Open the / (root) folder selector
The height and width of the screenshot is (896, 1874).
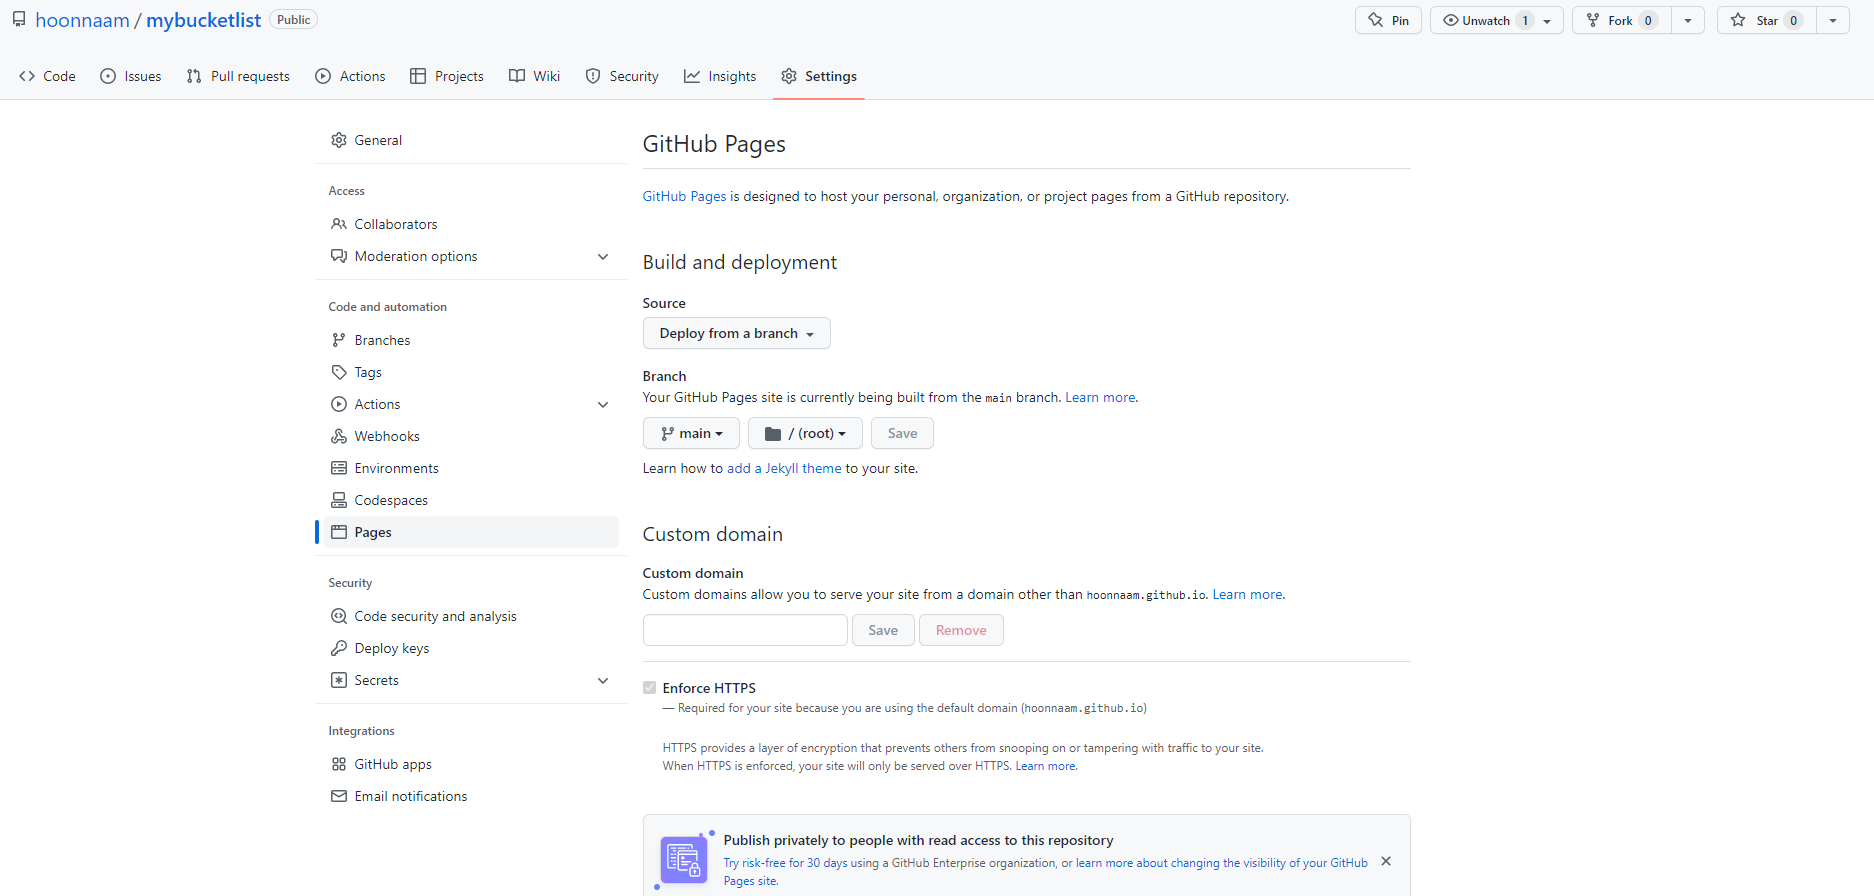[x=805, y=433]
